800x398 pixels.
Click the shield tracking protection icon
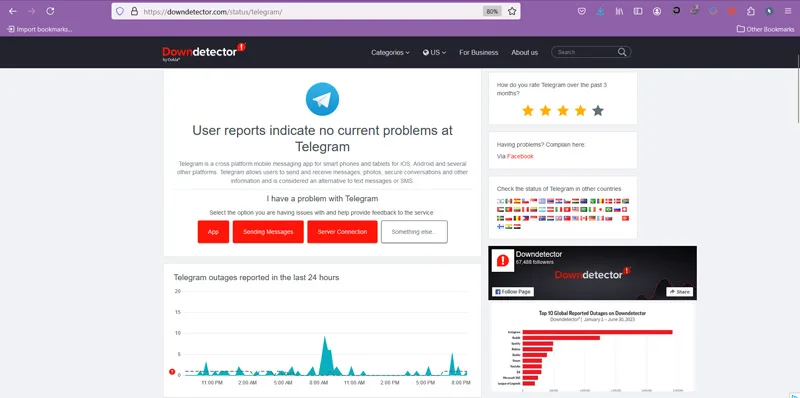[120, 11]
